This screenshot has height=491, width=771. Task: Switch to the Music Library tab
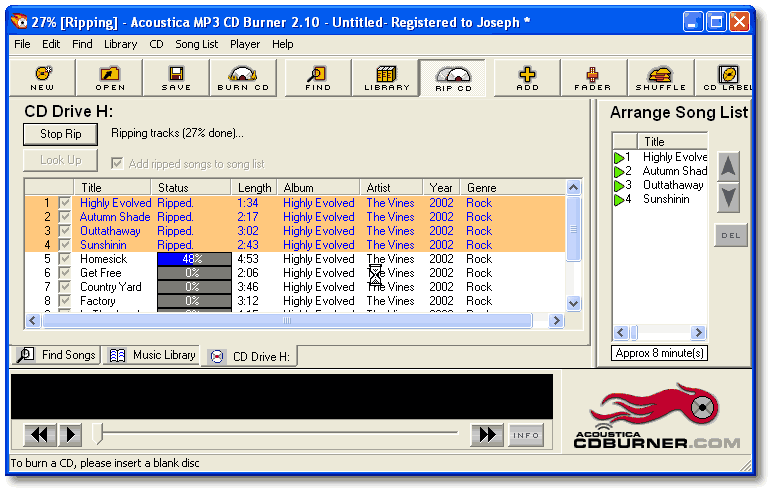pos(152,355)
